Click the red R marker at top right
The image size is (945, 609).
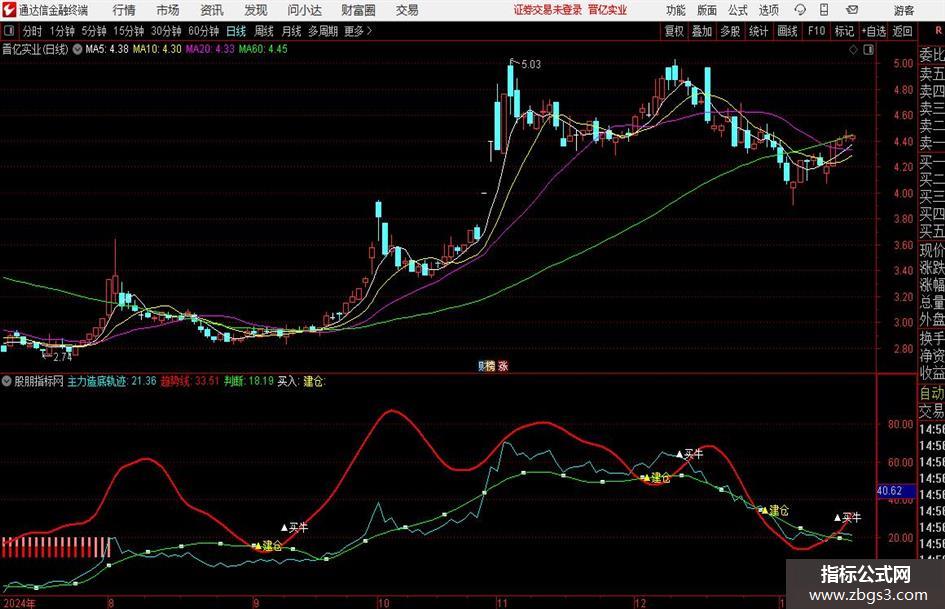[x=938, y=30]
